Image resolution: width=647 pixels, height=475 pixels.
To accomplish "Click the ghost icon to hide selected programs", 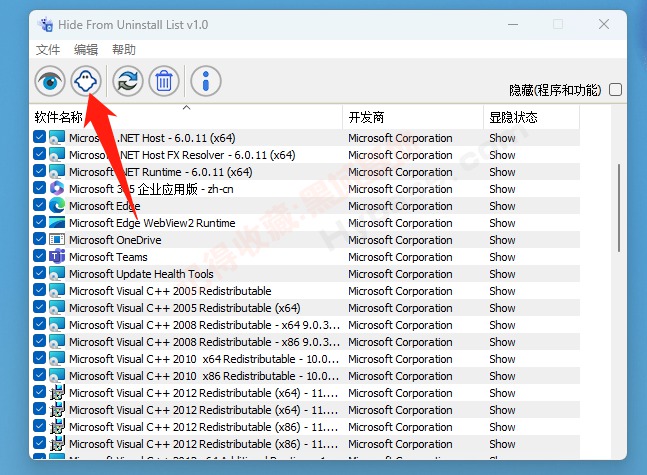I will 86,81.
